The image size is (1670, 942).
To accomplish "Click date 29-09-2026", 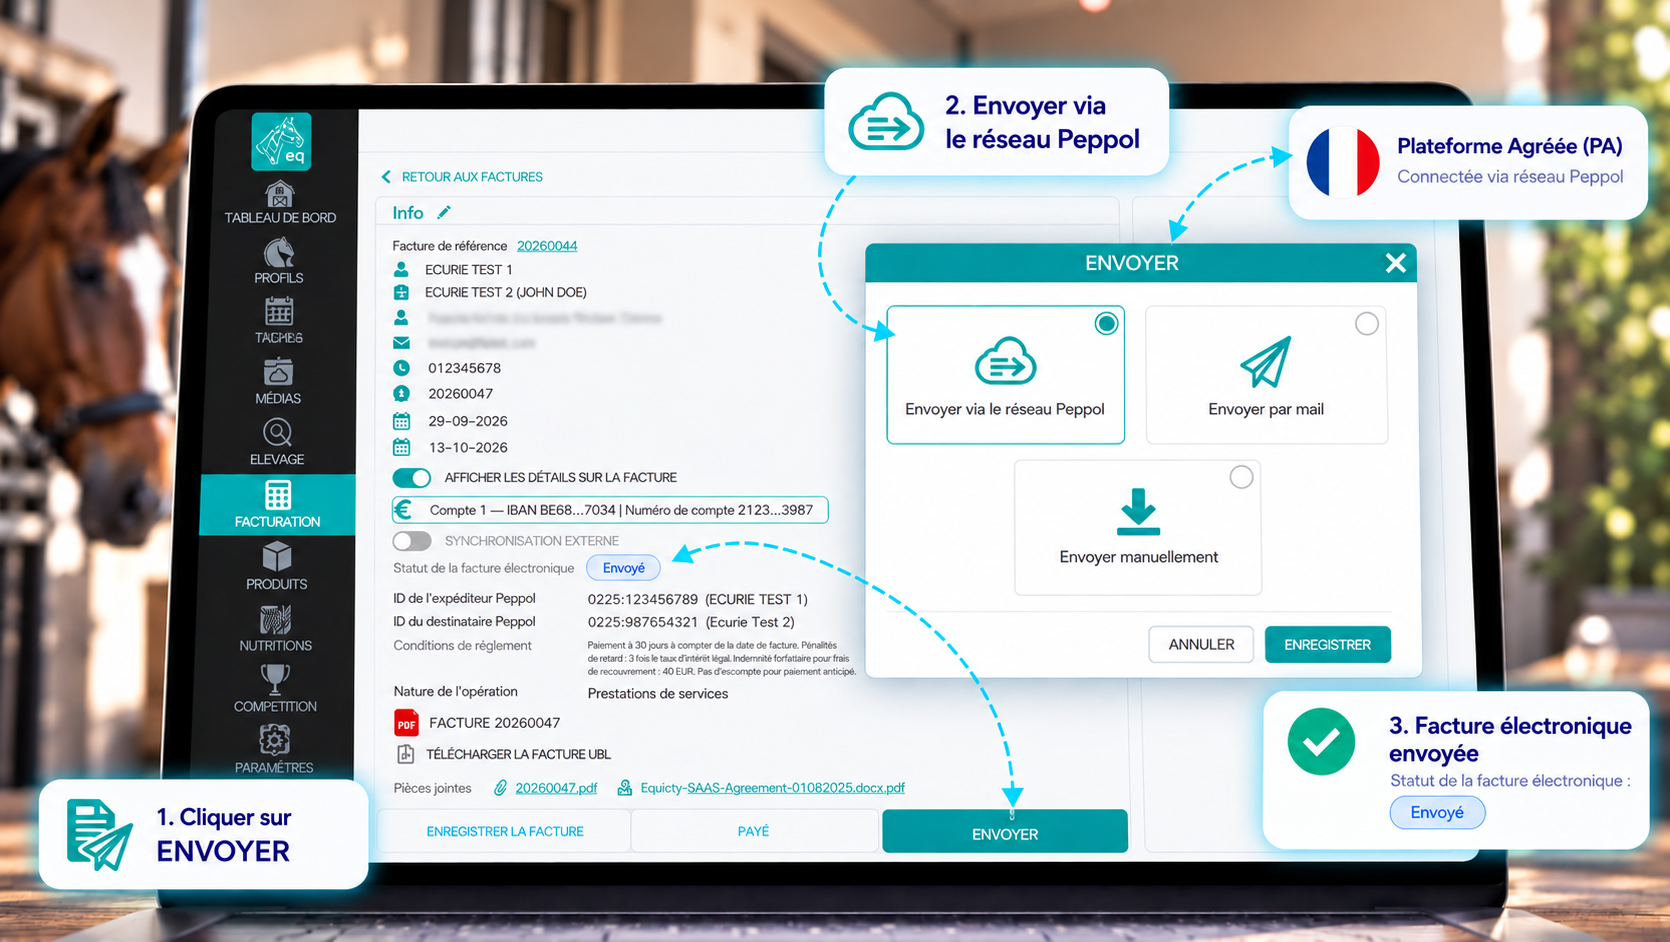I will click(x=468, y=421).
